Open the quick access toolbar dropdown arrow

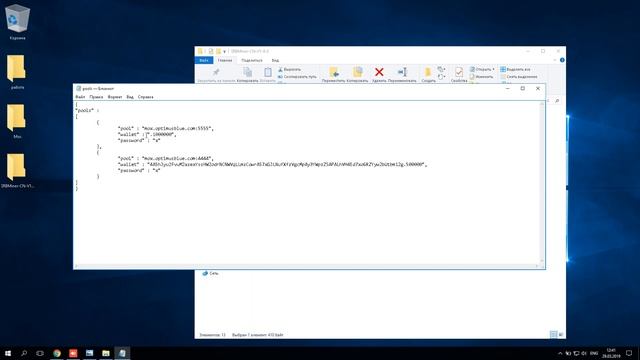pyautogui.click(x=224, y=51)
